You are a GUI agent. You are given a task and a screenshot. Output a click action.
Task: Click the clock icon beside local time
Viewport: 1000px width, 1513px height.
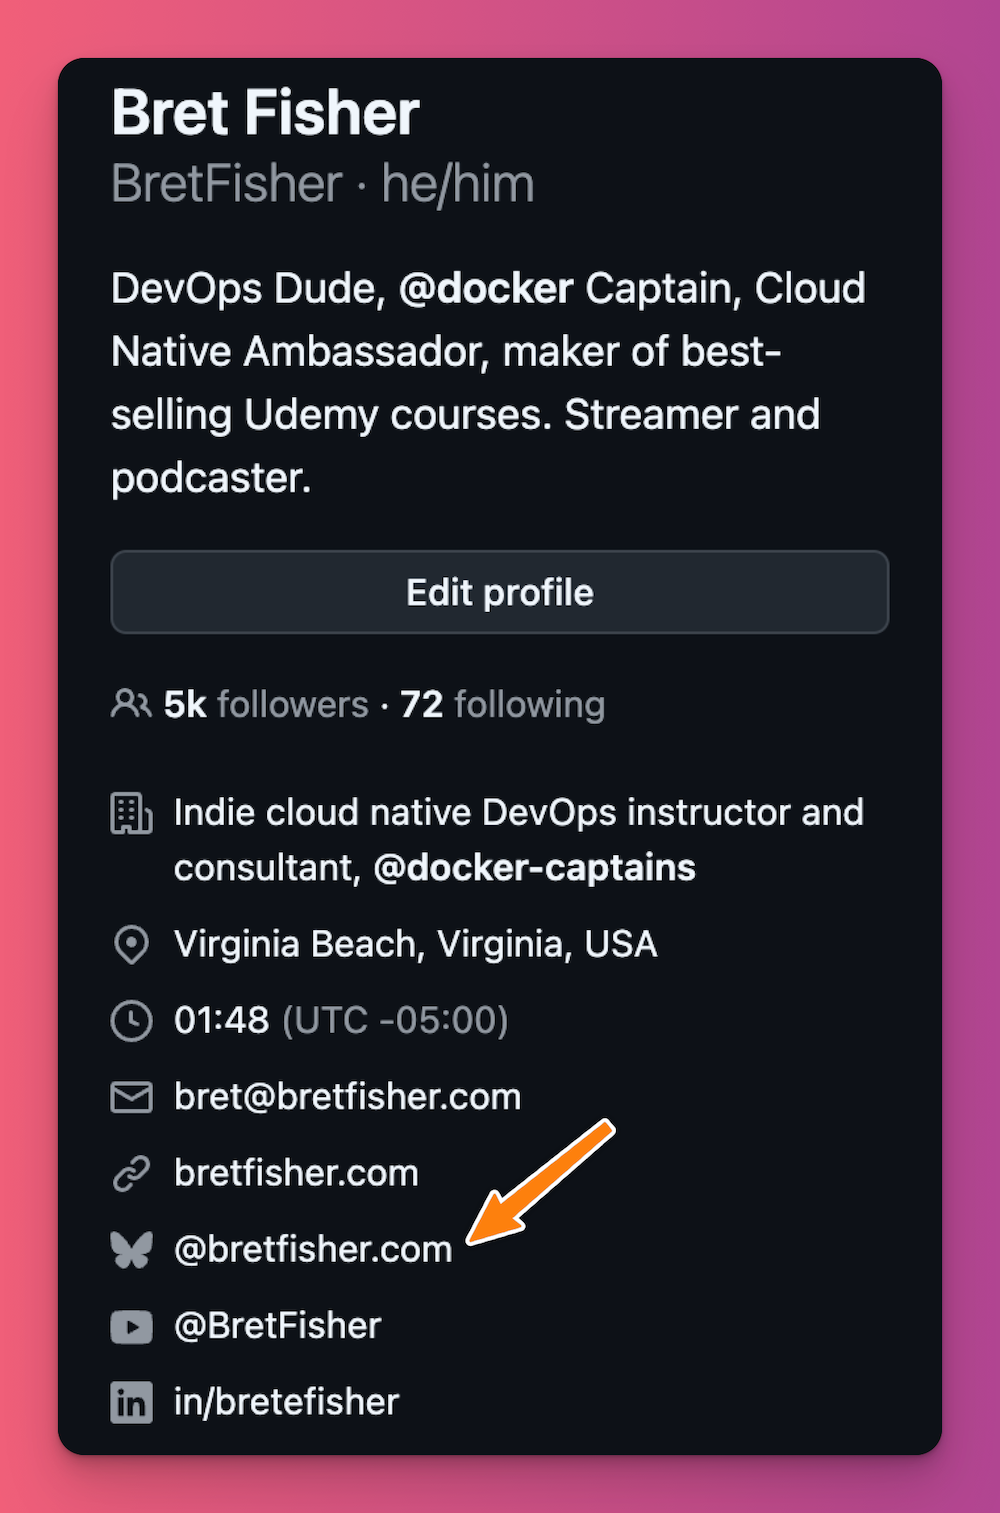(131, 1021)
